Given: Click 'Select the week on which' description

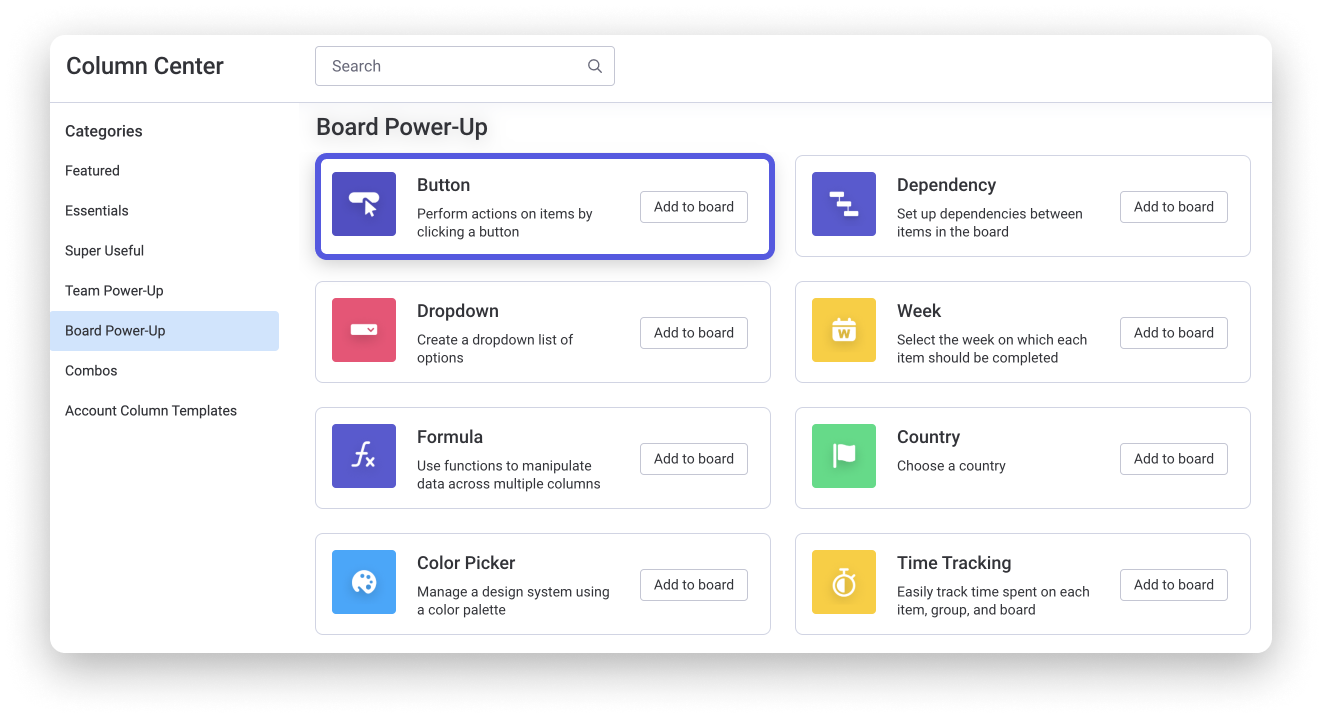Looking at the screenshot, I should (992, 349).
